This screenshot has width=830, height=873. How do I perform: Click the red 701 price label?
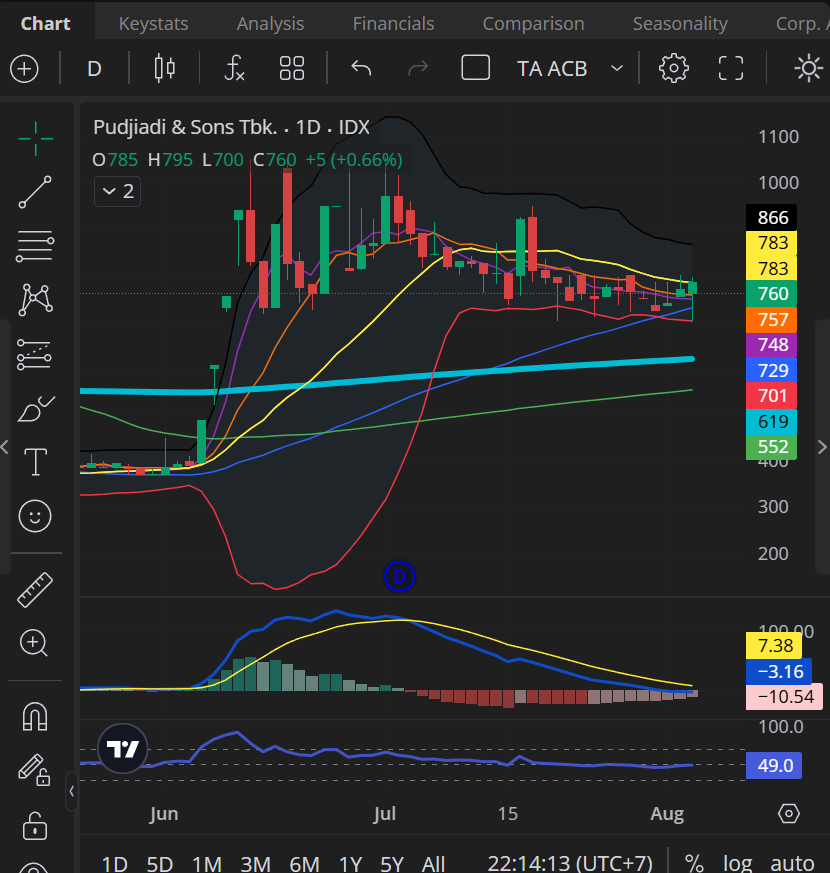pyautogui.click(x=772, y=396)
